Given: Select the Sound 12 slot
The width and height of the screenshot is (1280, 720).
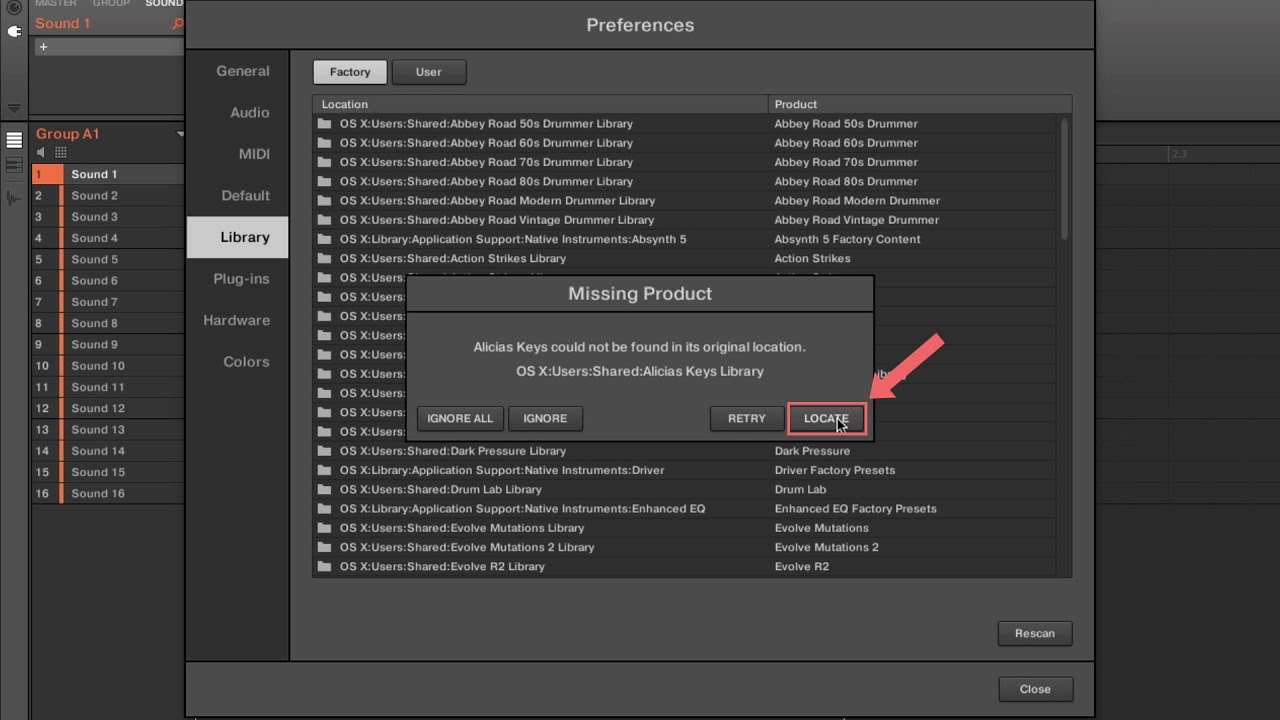Looking at the screenshot, I should (108, 409).
